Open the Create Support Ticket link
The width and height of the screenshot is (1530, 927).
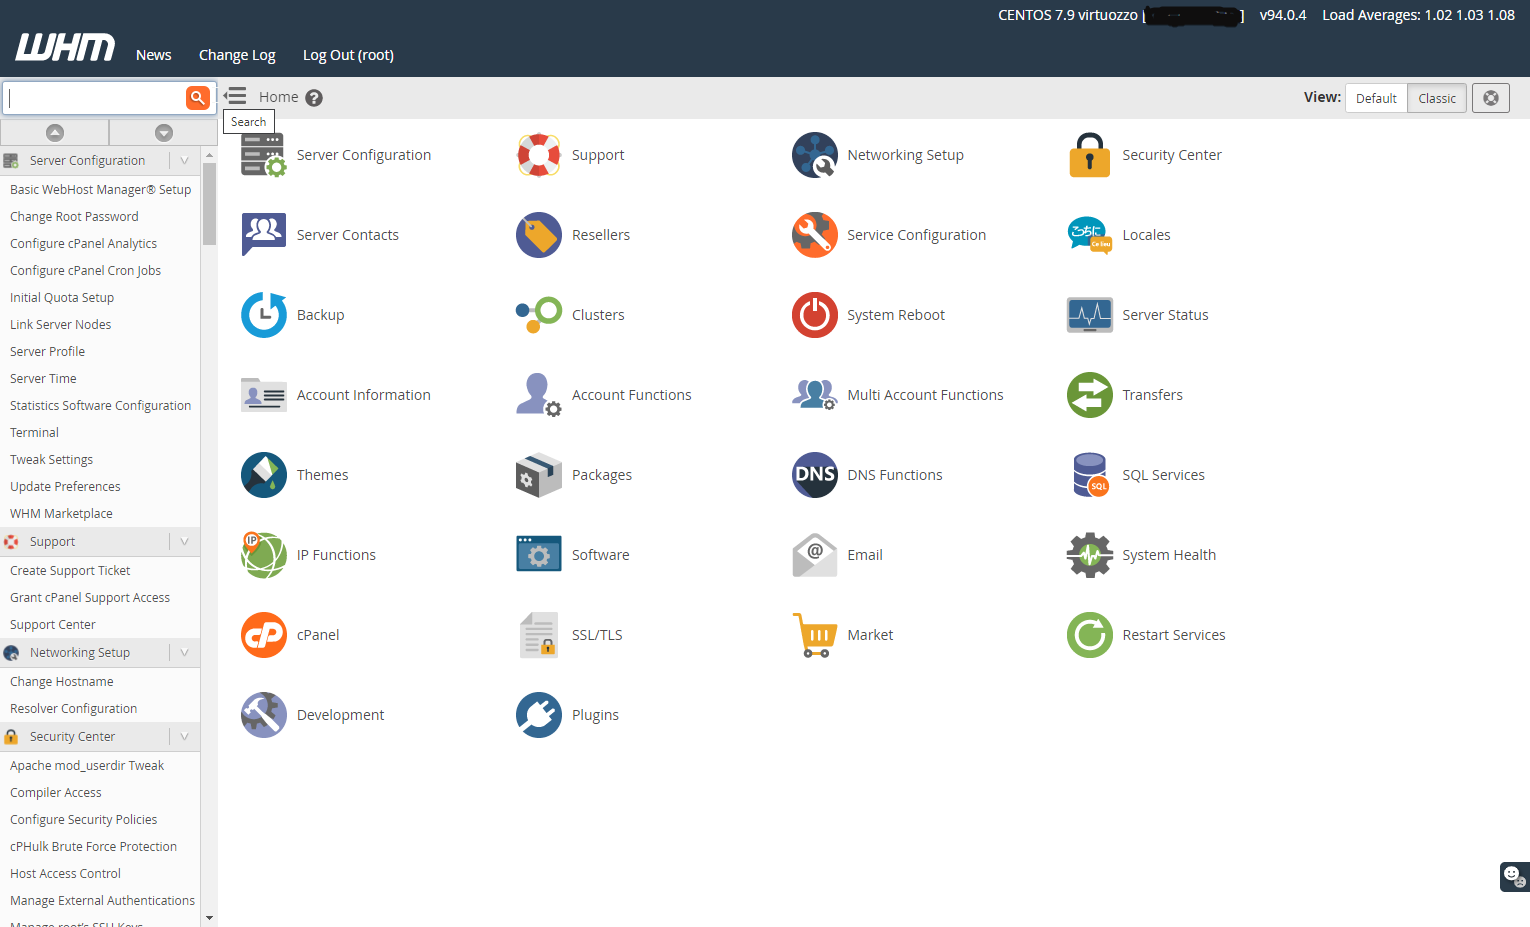(69, 570)
